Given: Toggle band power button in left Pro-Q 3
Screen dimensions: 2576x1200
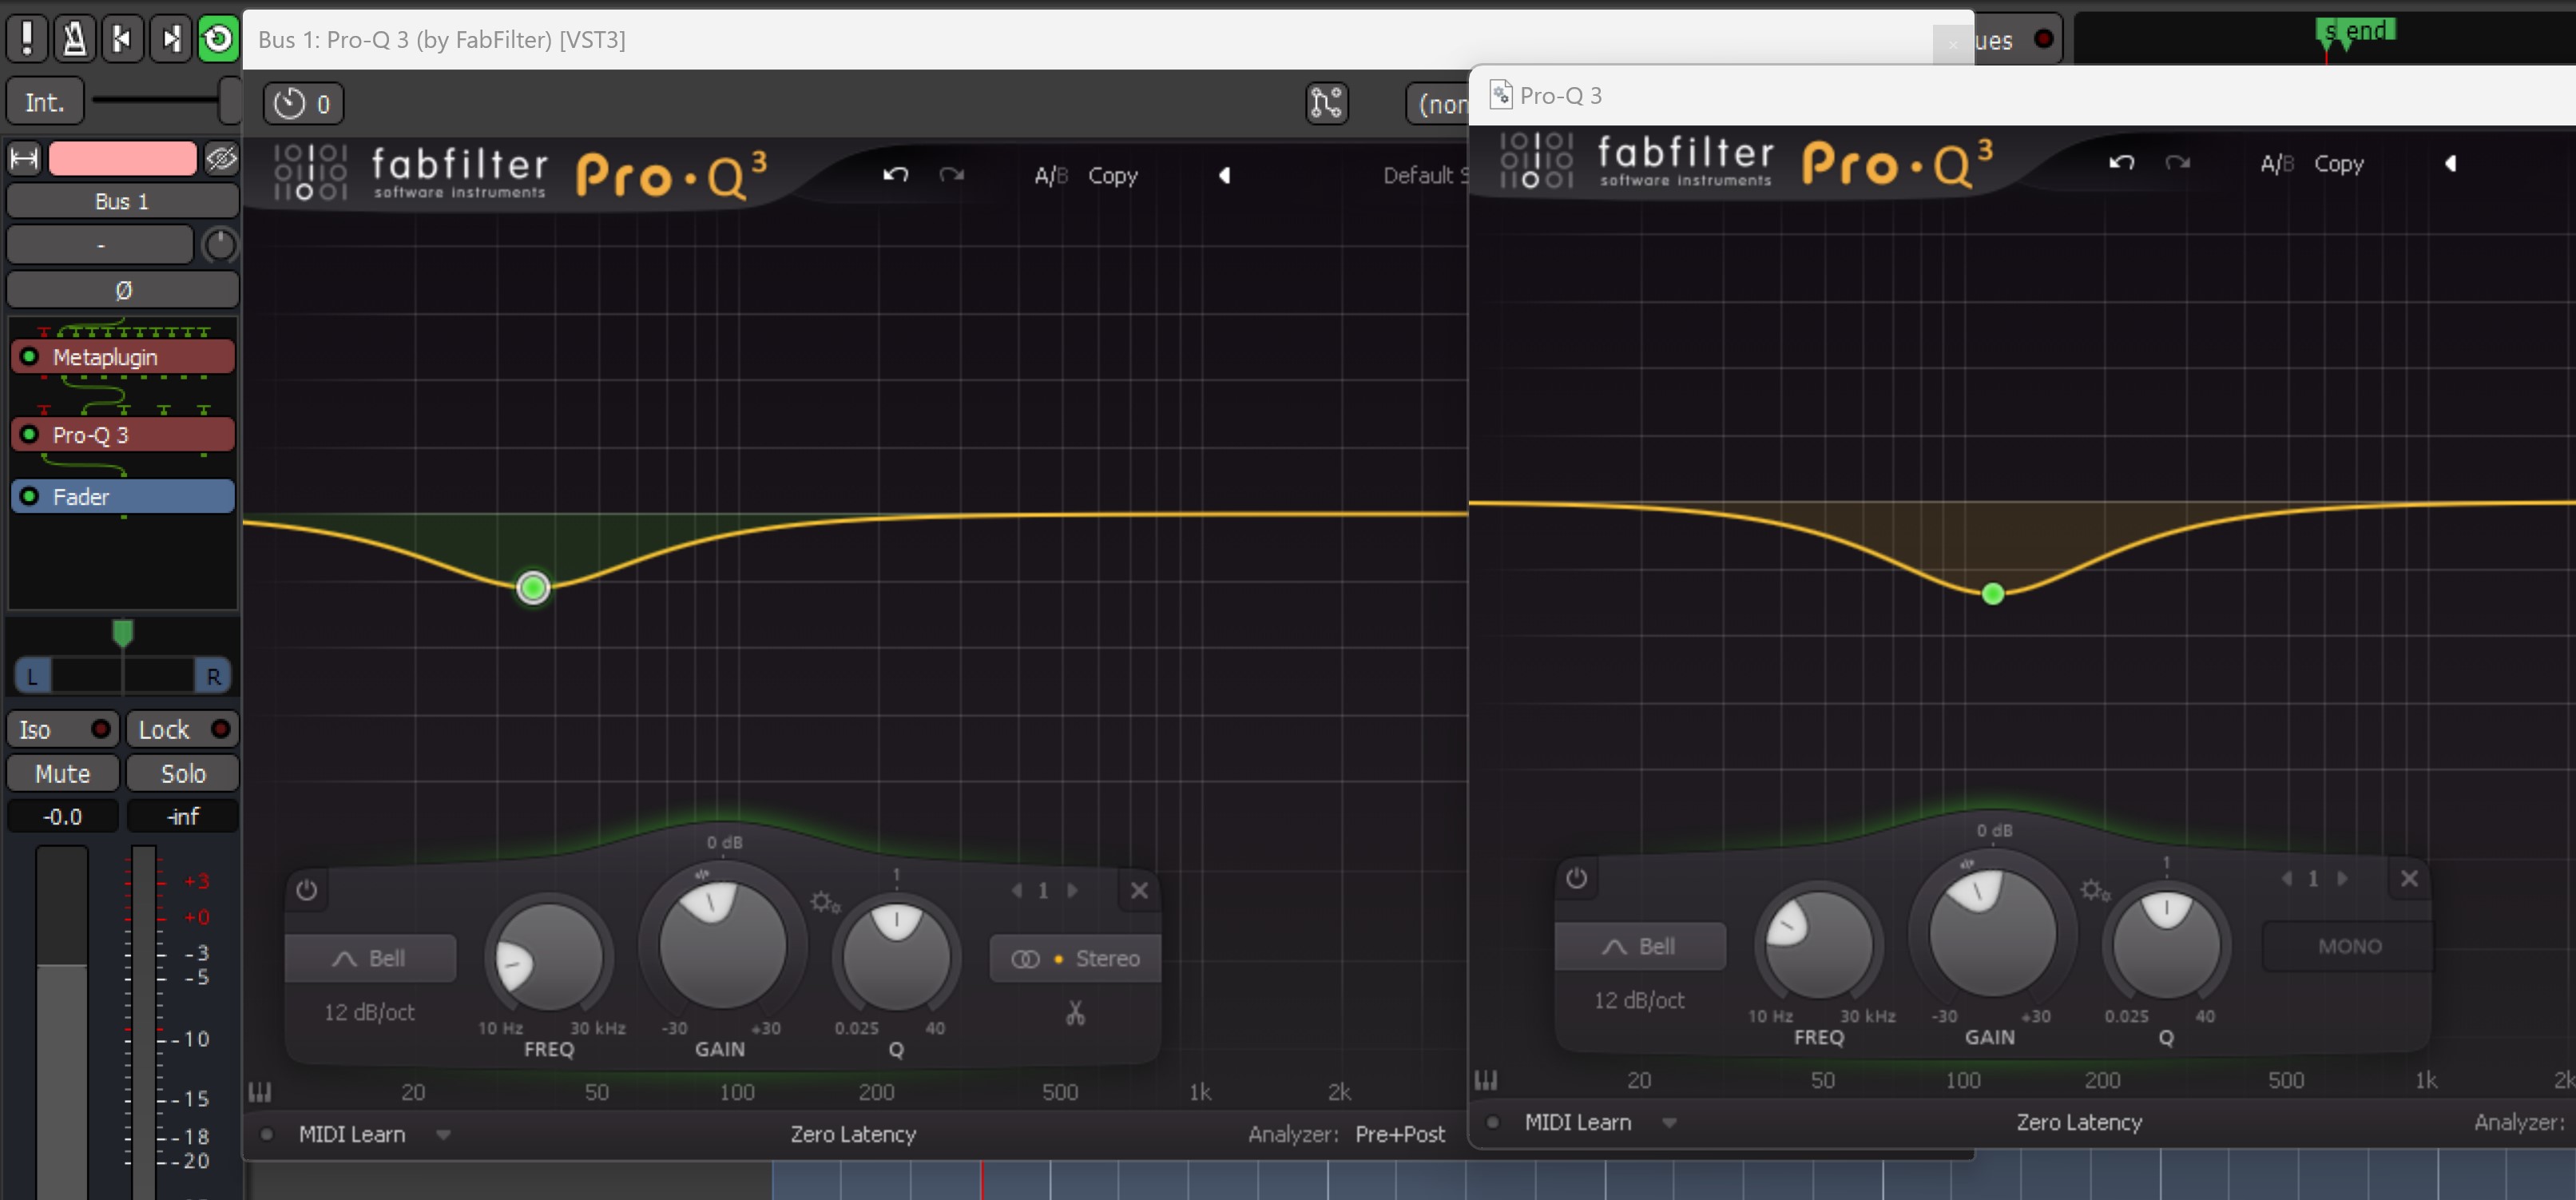Looking at the screenshot, I should click(307, 890).
